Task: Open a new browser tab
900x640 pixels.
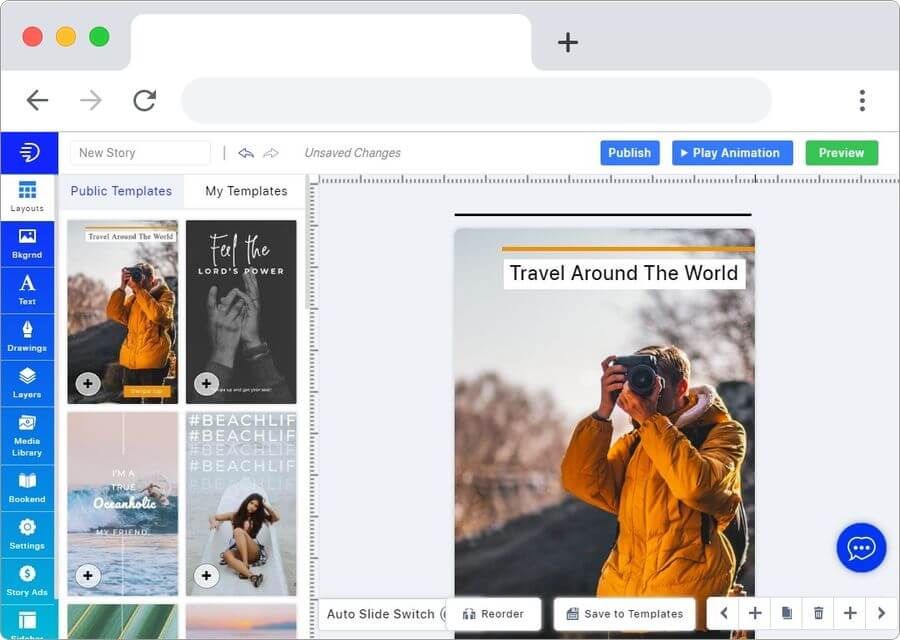Action: pyautogui.click(x=568, y=42)
